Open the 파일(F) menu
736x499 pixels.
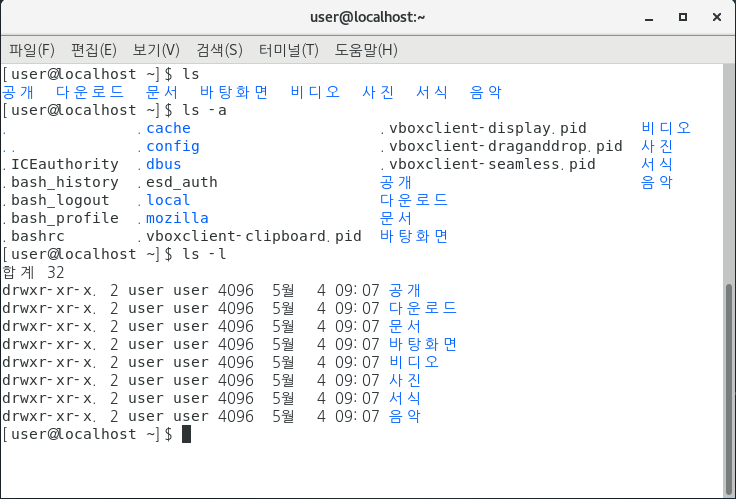(x=32, y=50)
